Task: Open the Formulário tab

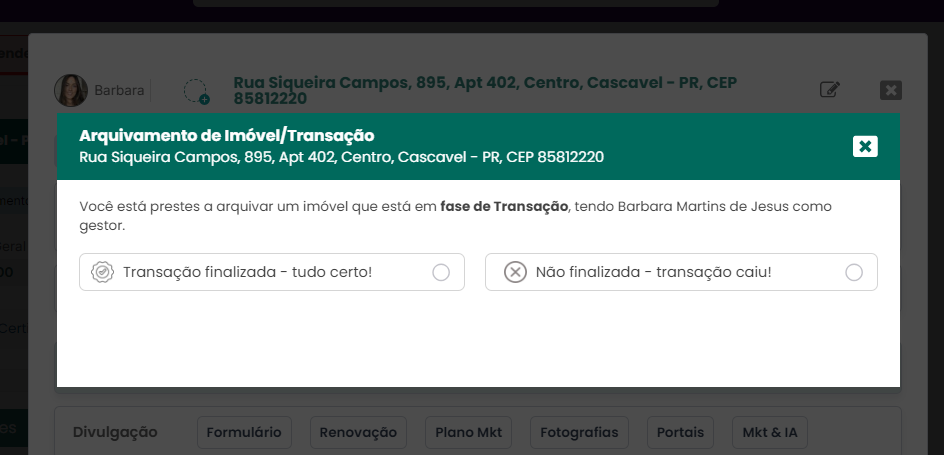Action: 244,432
